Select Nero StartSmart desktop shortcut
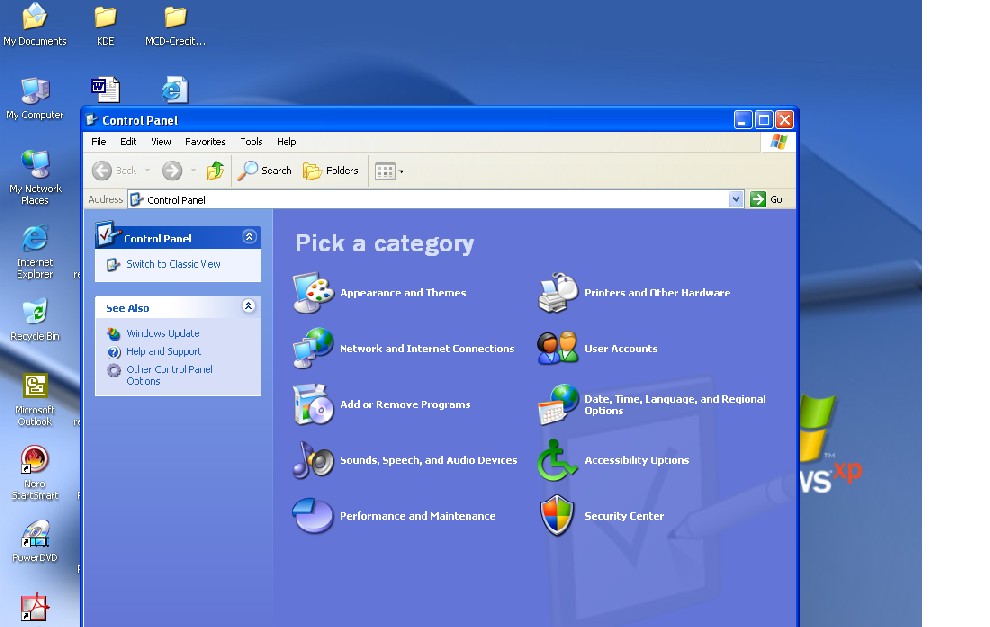 point(35,472)
